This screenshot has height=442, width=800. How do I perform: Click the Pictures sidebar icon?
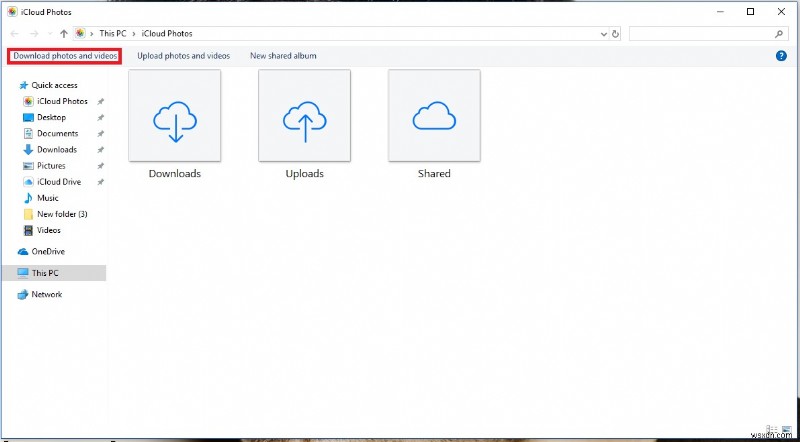pos(29,166)
